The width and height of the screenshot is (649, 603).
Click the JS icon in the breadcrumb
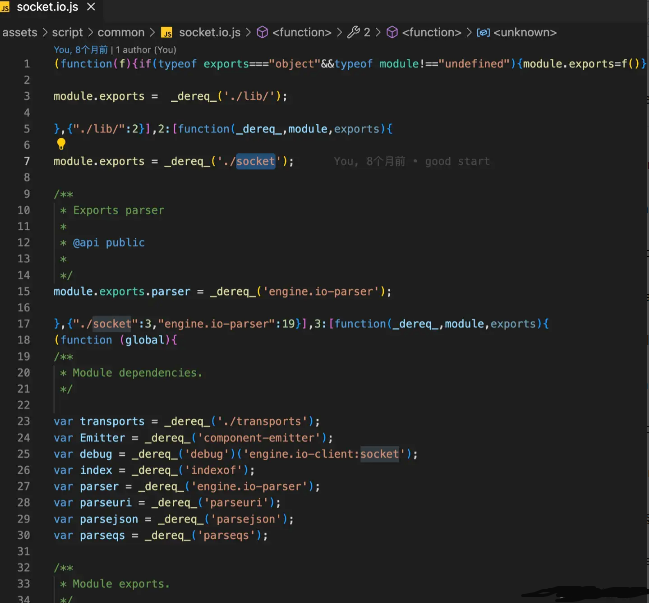click(166, 33)
